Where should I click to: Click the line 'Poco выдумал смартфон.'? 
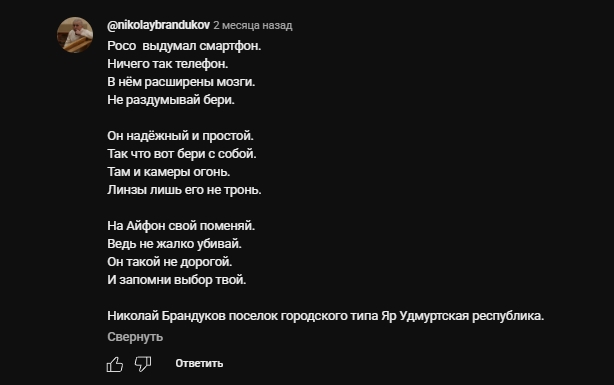coord(184,46)
